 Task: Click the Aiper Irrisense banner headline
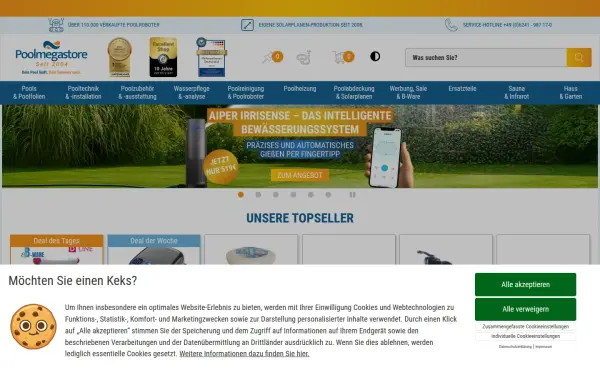300,122
